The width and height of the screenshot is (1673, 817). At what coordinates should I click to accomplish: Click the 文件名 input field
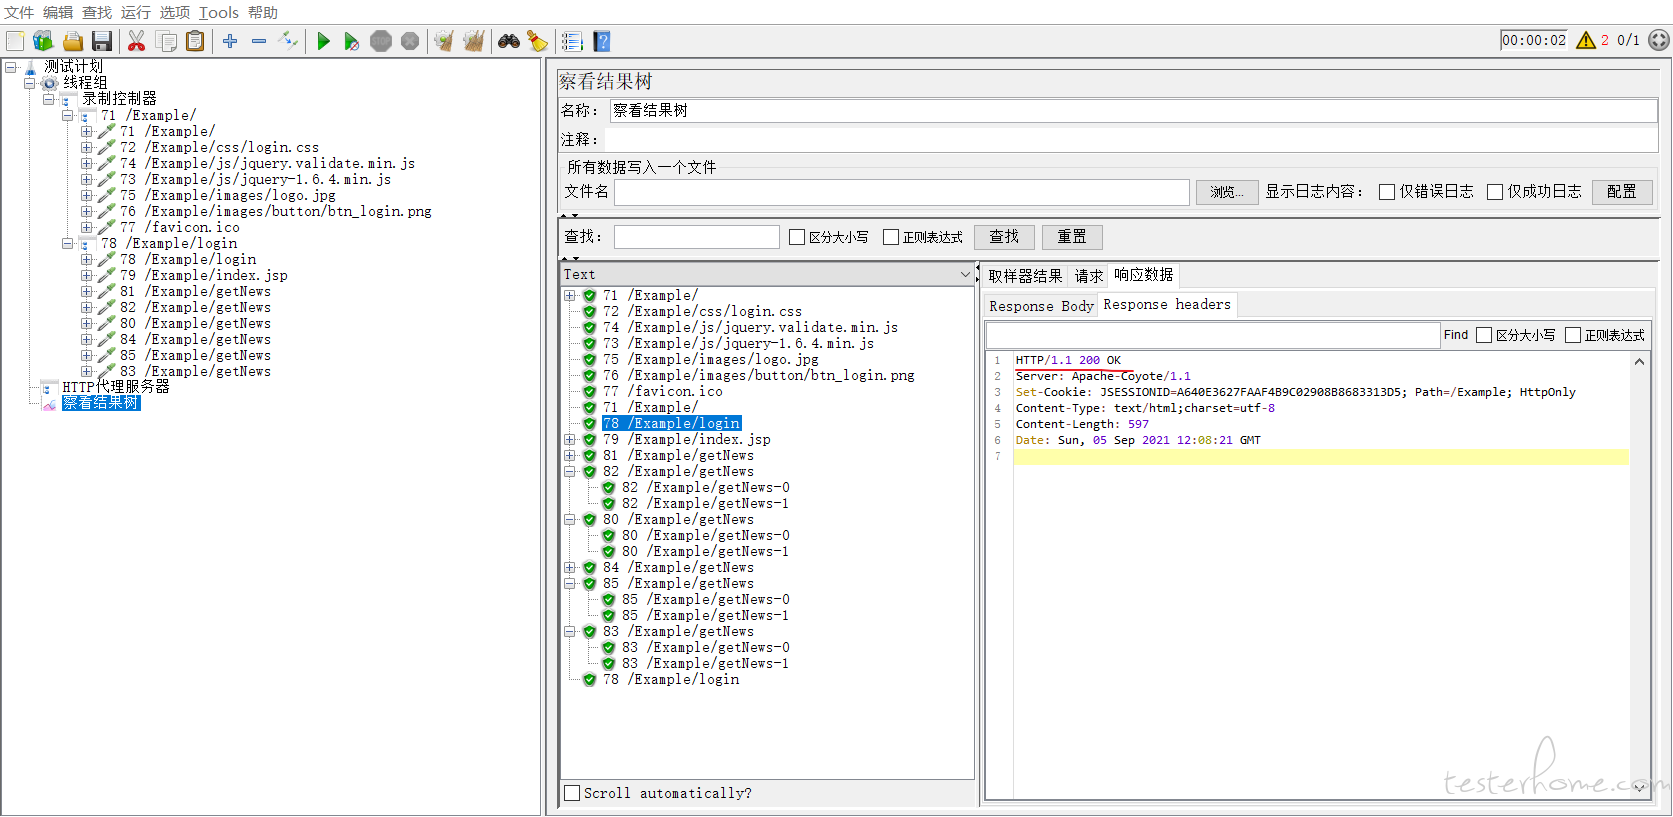[x=901, y=192]
